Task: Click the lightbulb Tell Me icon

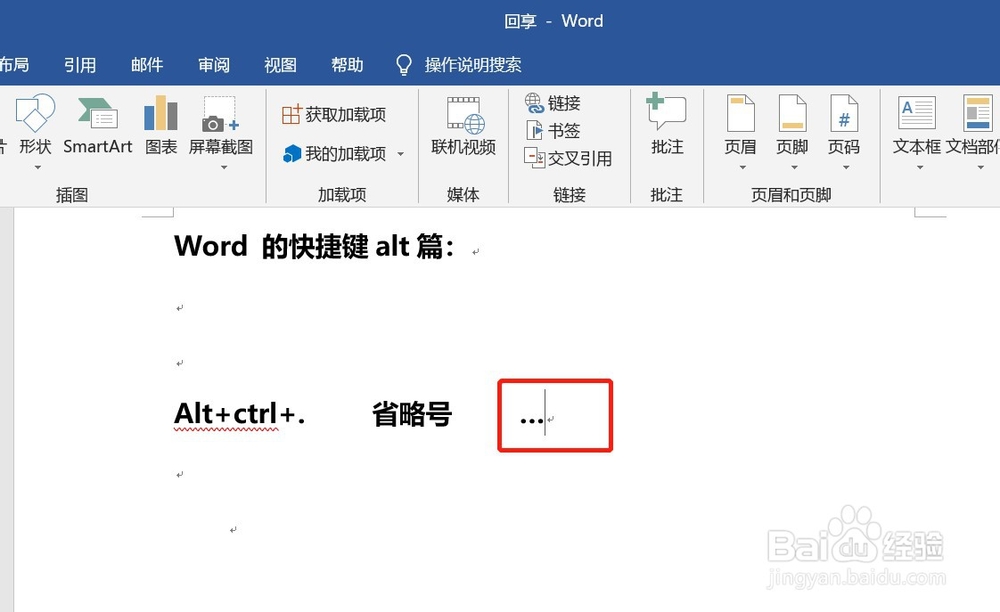Action: click(404, 64)
